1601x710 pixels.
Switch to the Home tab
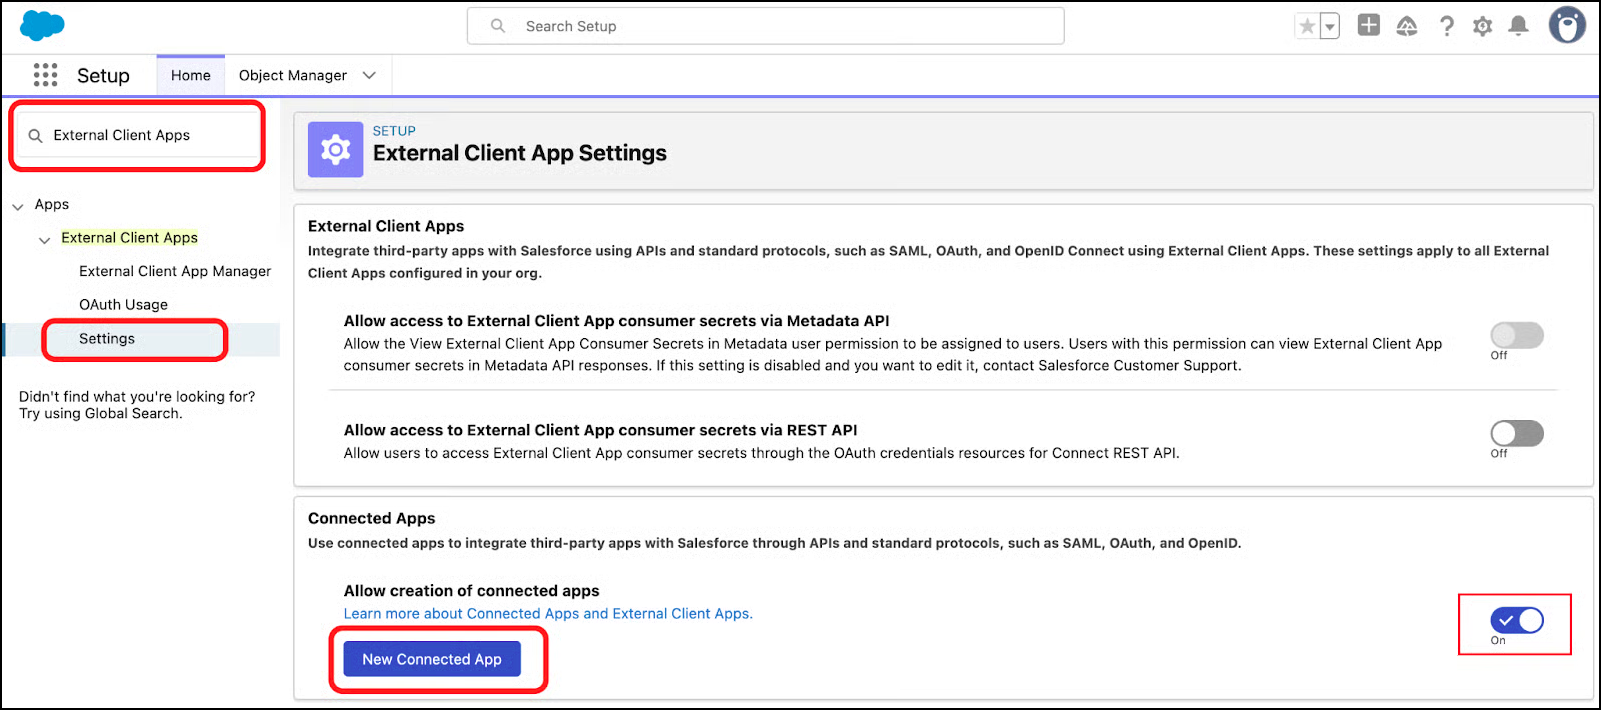[x=190, y=76]
